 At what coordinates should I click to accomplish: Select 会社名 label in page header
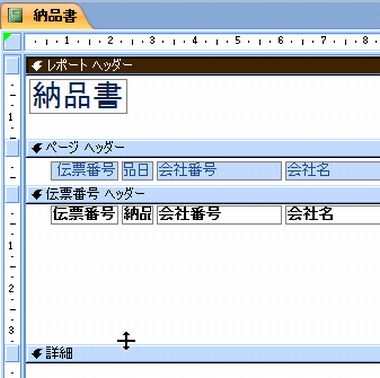(x=333, y=170)
